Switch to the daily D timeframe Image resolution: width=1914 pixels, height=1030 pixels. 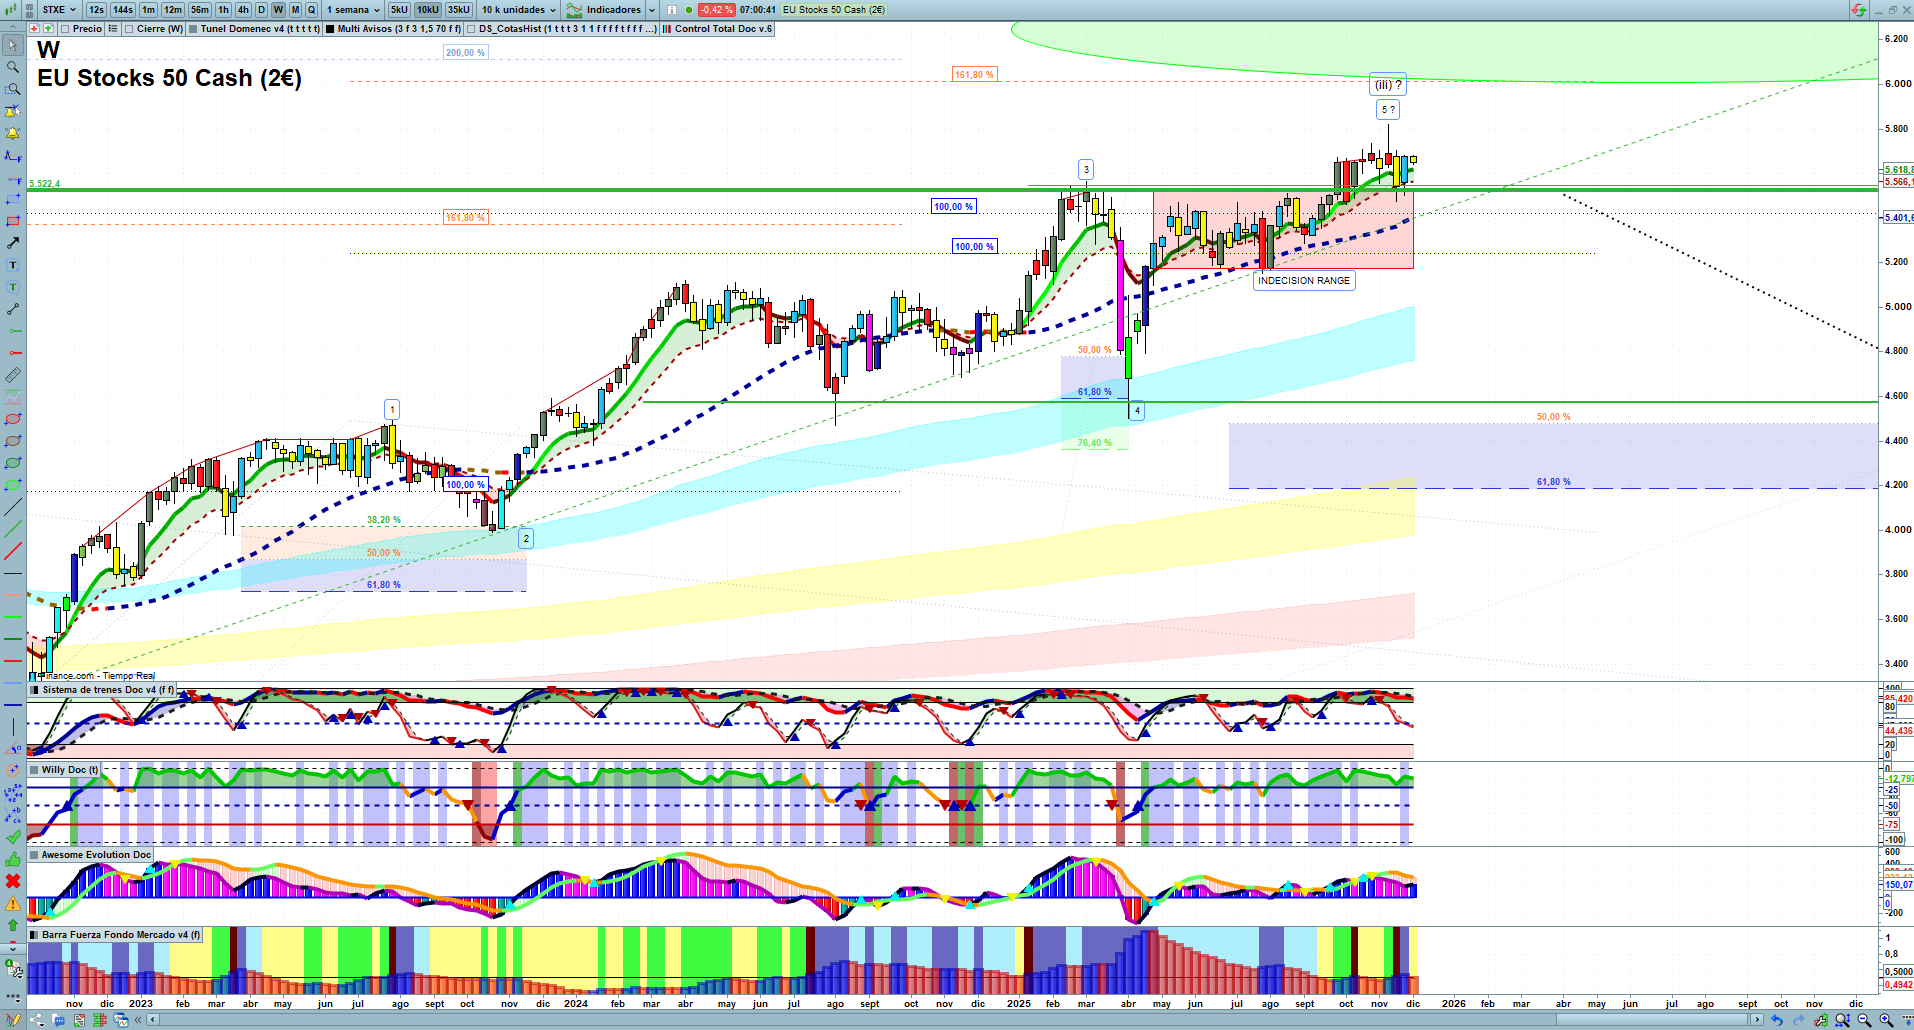pos(261,10)
